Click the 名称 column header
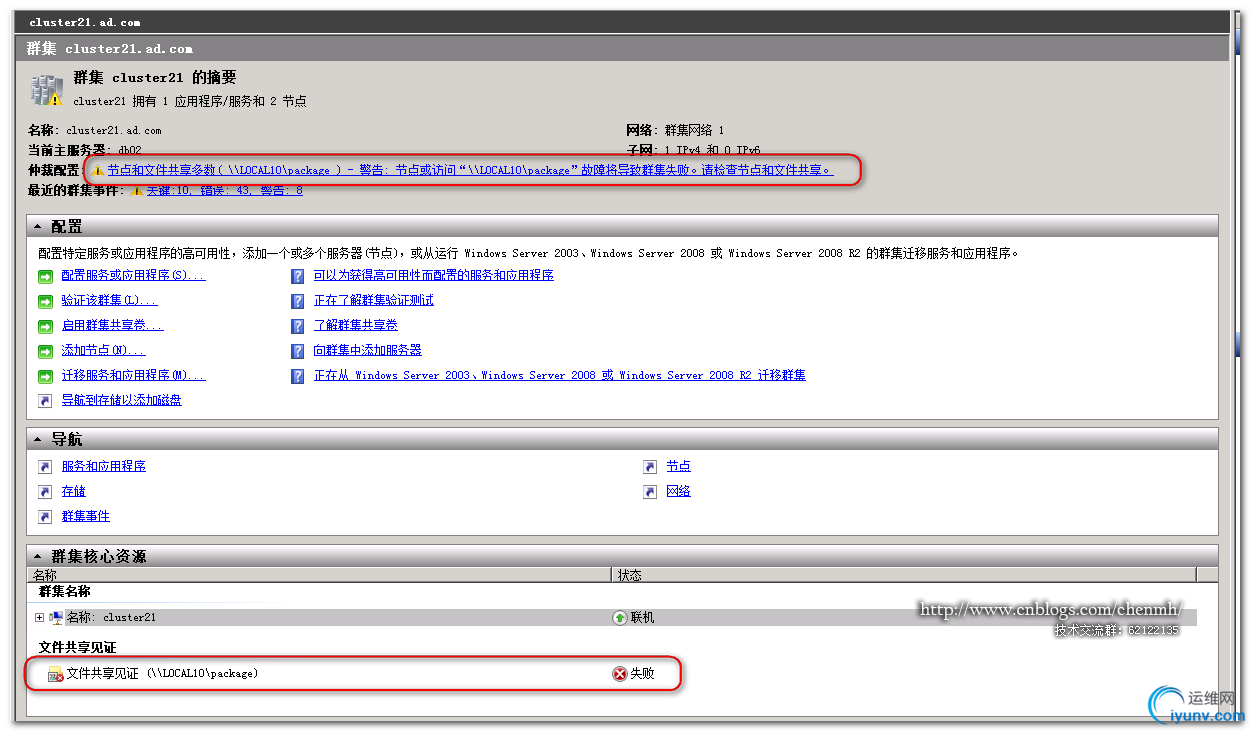 click(x=319, y=575)
